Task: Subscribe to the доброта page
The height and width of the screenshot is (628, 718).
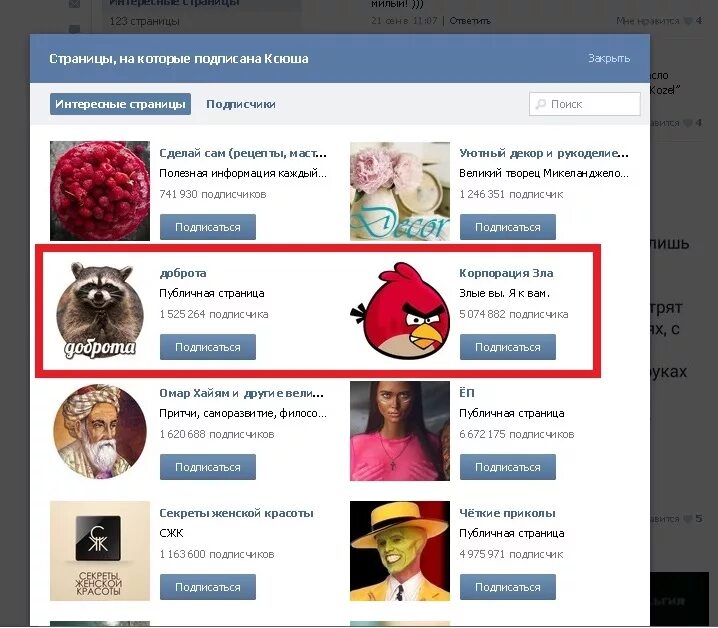Action: pos(208,347)
